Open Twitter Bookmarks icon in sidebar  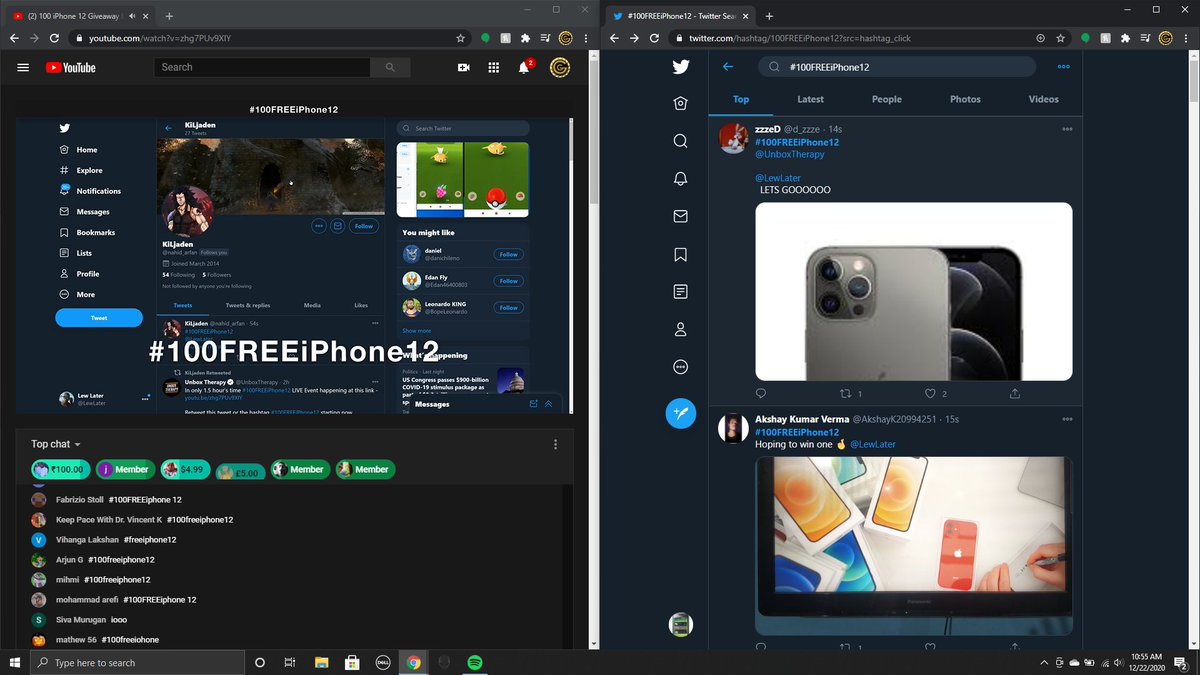click(x=681, y=254)
